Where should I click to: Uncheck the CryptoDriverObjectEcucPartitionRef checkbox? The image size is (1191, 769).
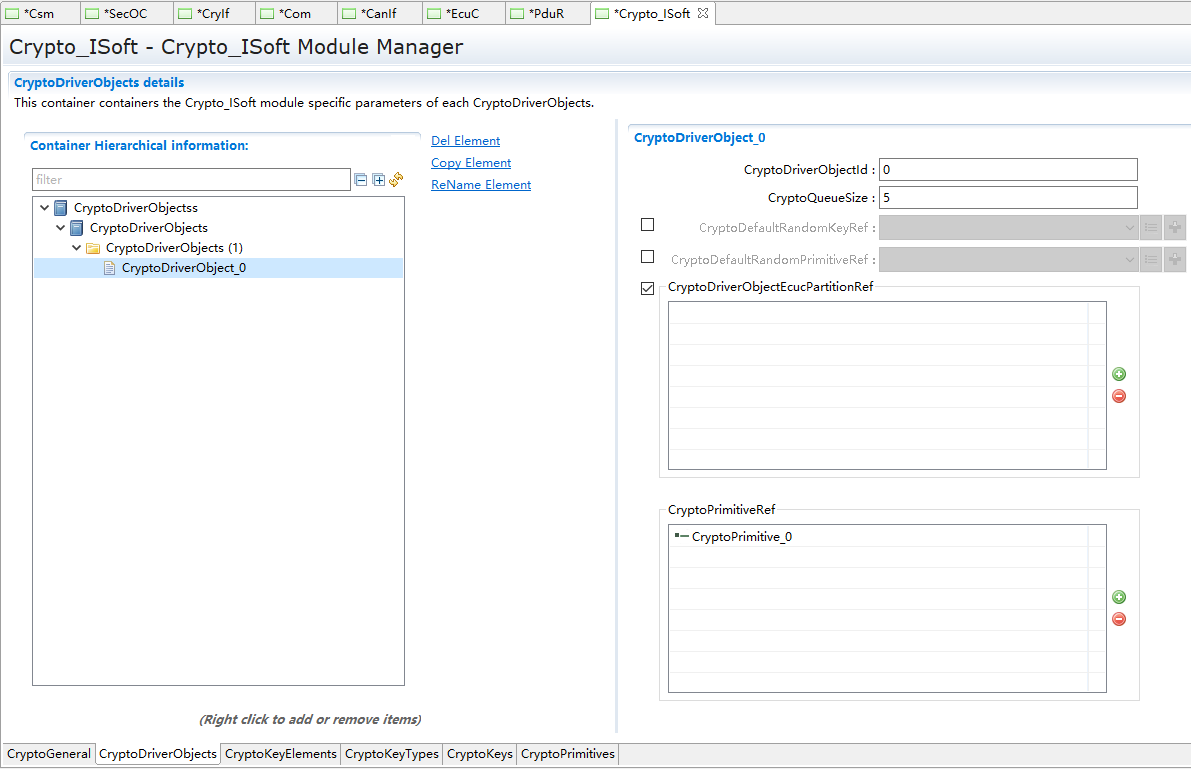tap(647, 289)
